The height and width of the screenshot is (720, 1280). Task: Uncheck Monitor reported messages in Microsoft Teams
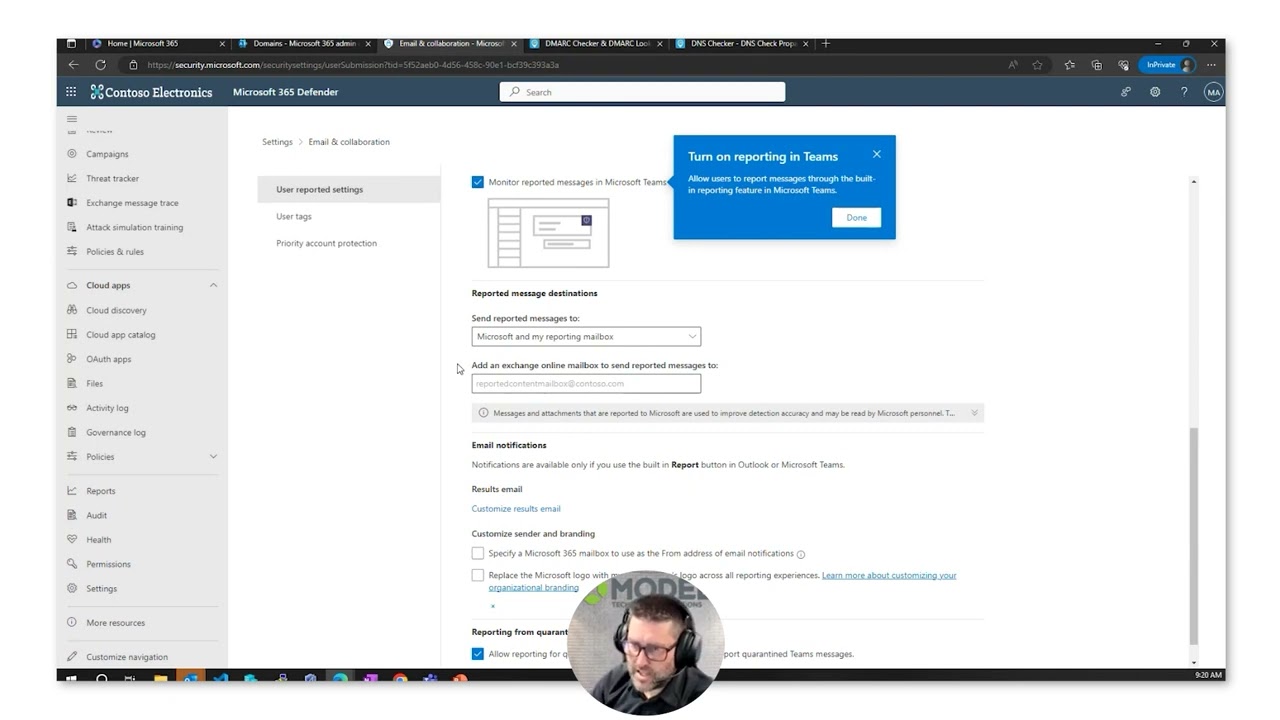[x=477, y=182]
